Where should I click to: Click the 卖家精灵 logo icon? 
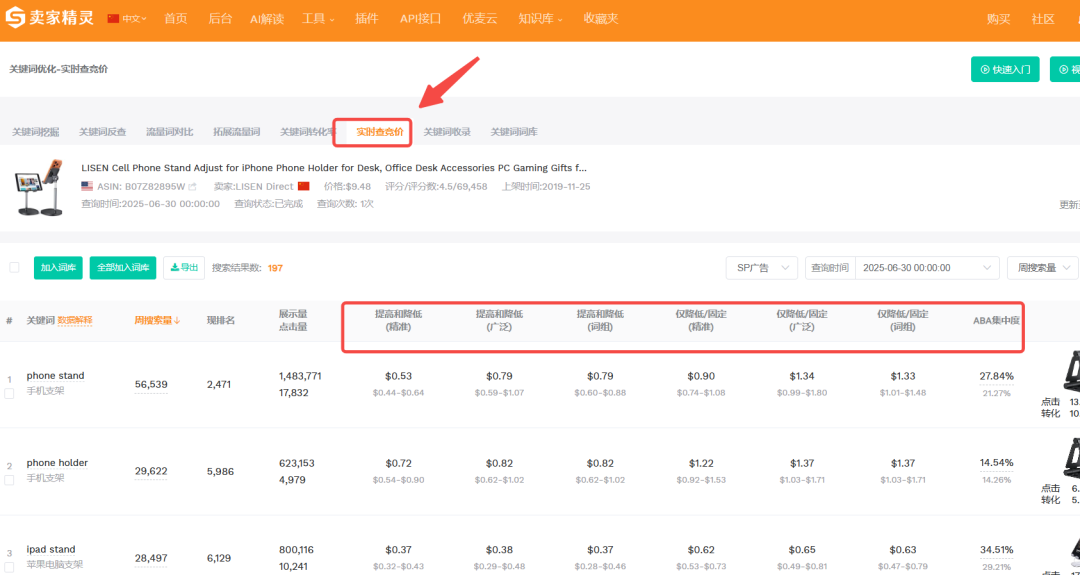pos(19,19)
